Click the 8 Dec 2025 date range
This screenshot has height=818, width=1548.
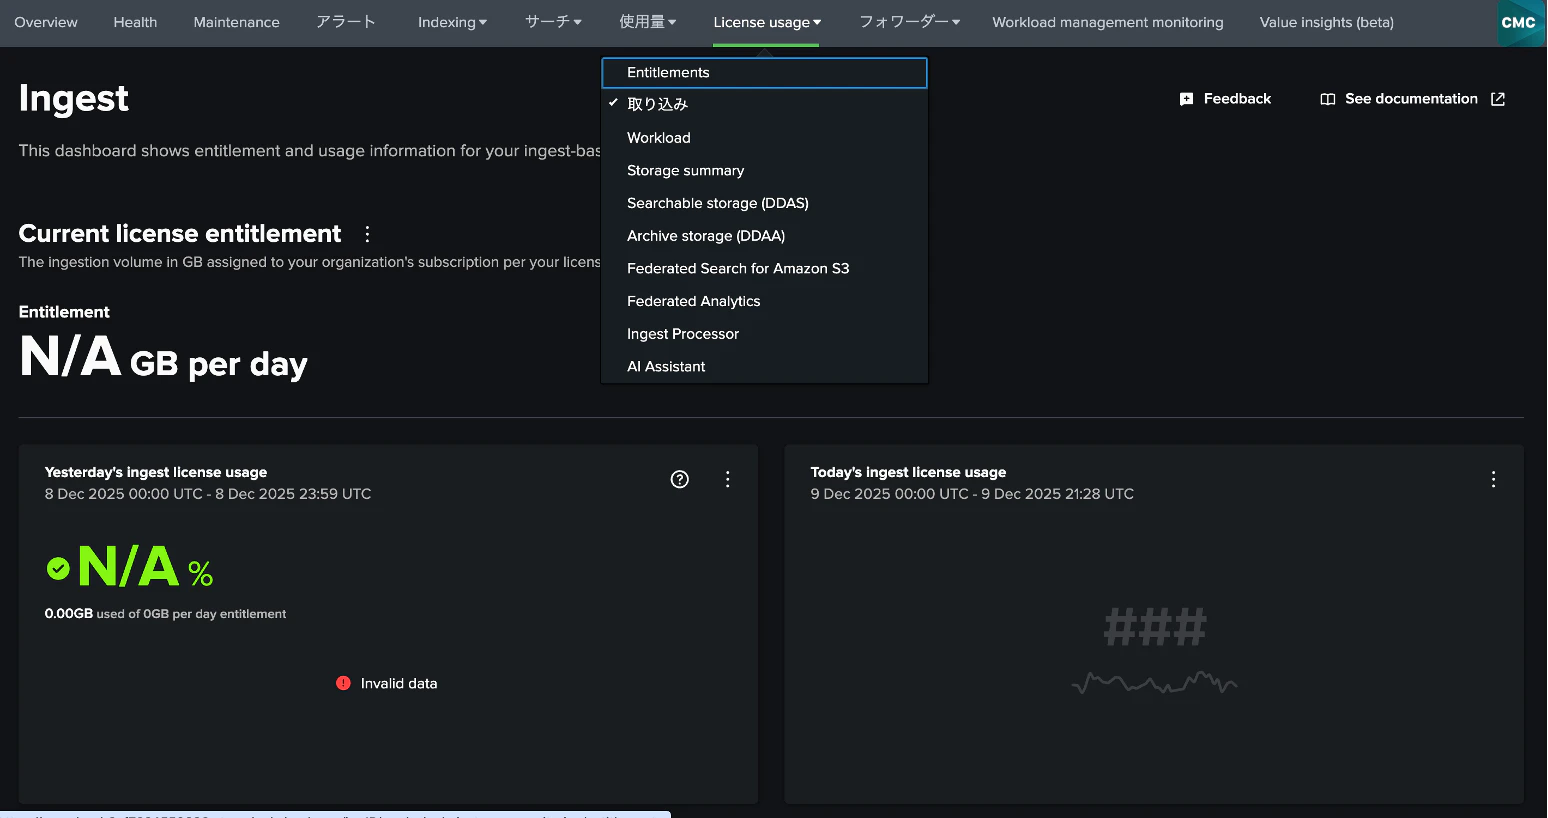[208, 494]
